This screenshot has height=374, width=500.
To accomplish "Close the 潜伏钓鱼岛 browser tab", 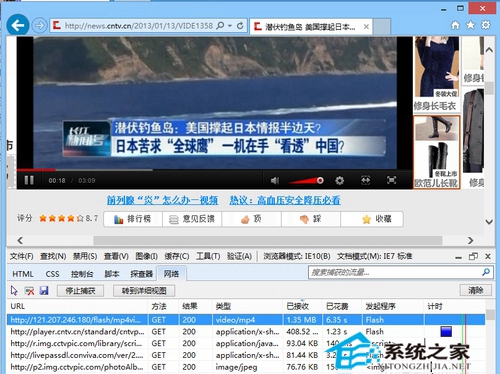I will [x=366, y=27].
